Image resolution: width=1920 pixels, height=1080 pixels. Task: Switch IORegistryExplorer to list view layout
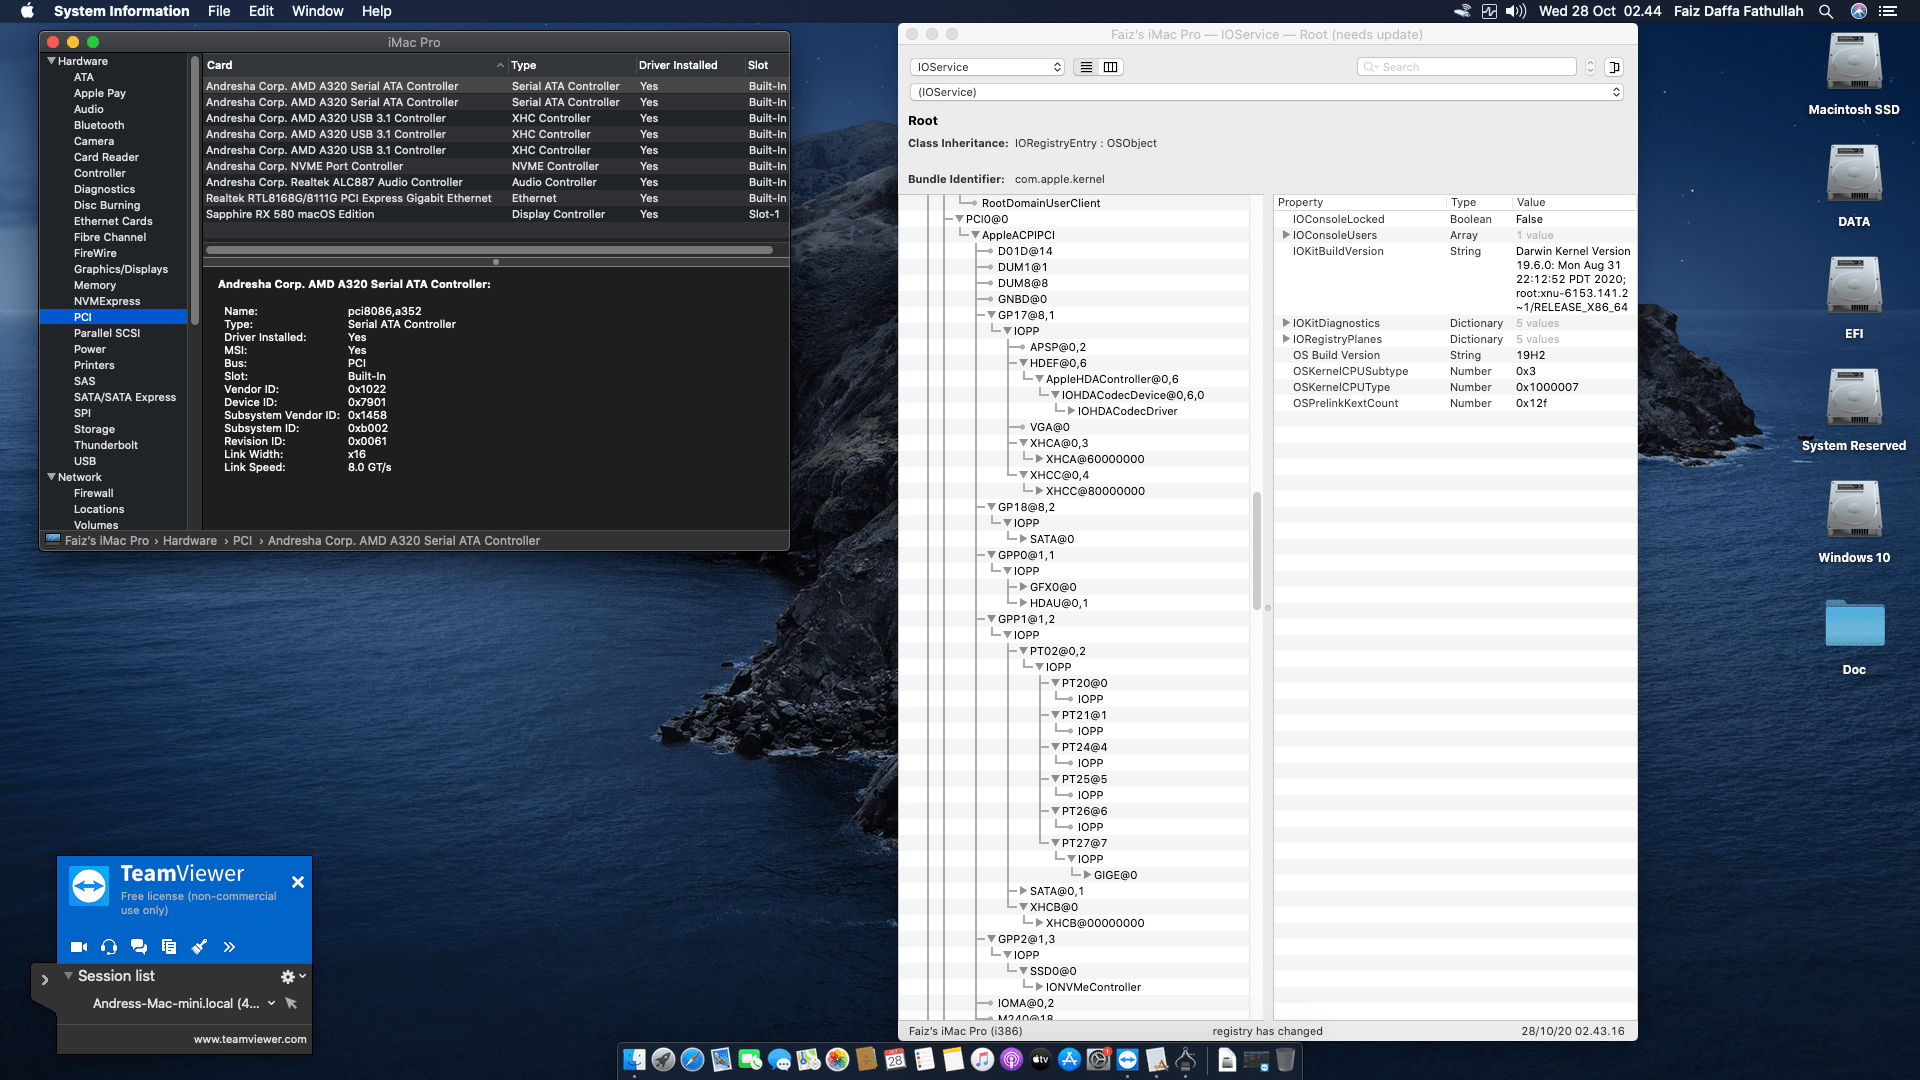(1085, 67)
